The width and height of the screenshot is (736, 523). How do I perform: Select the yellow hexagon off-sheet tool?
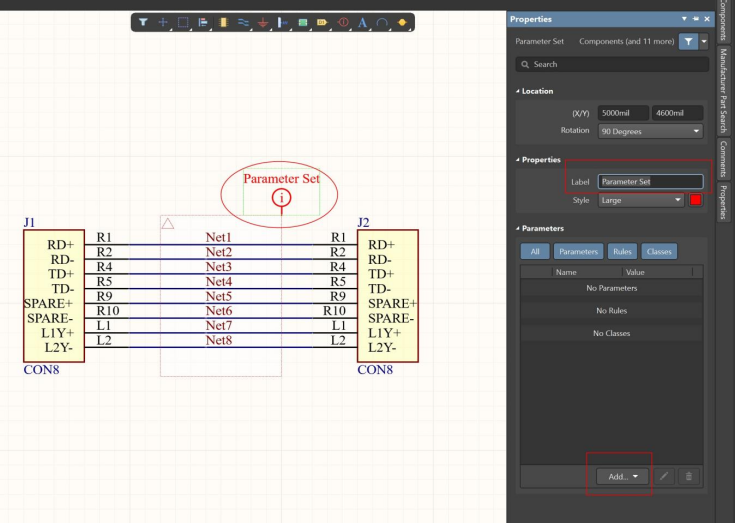(x=402, y=22)
